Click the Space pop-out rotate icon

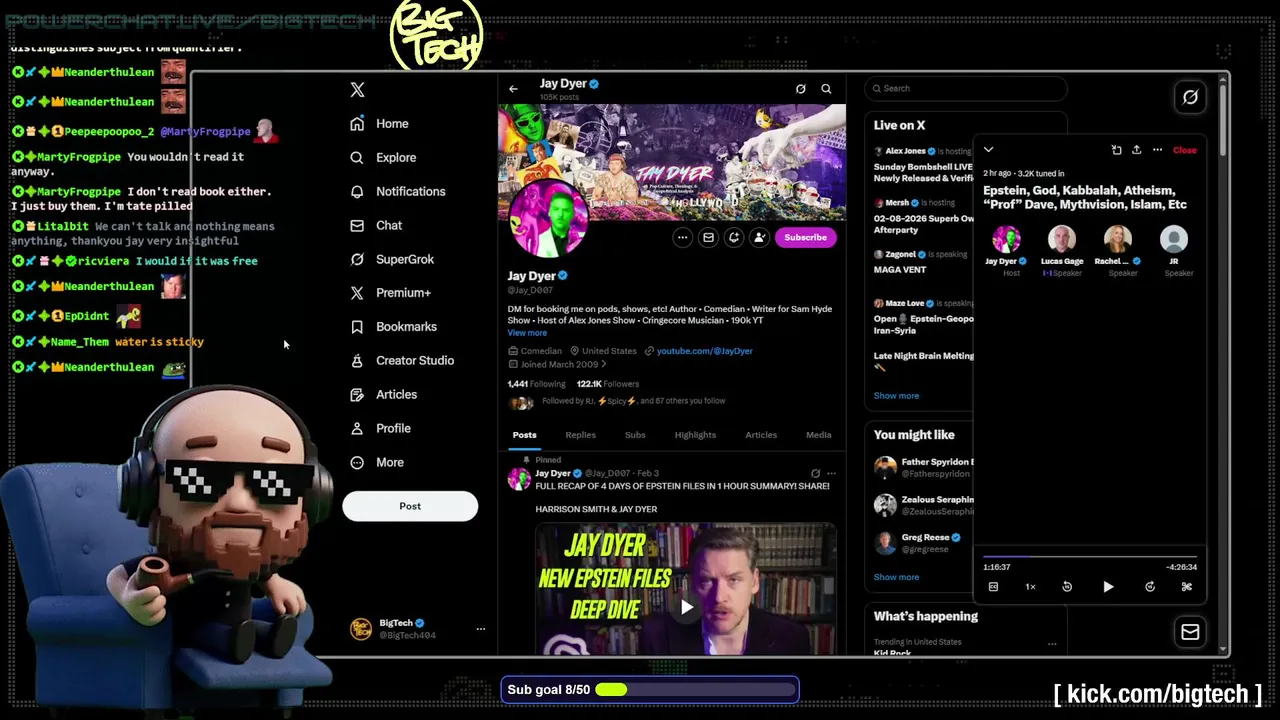tap(1116, 151)
